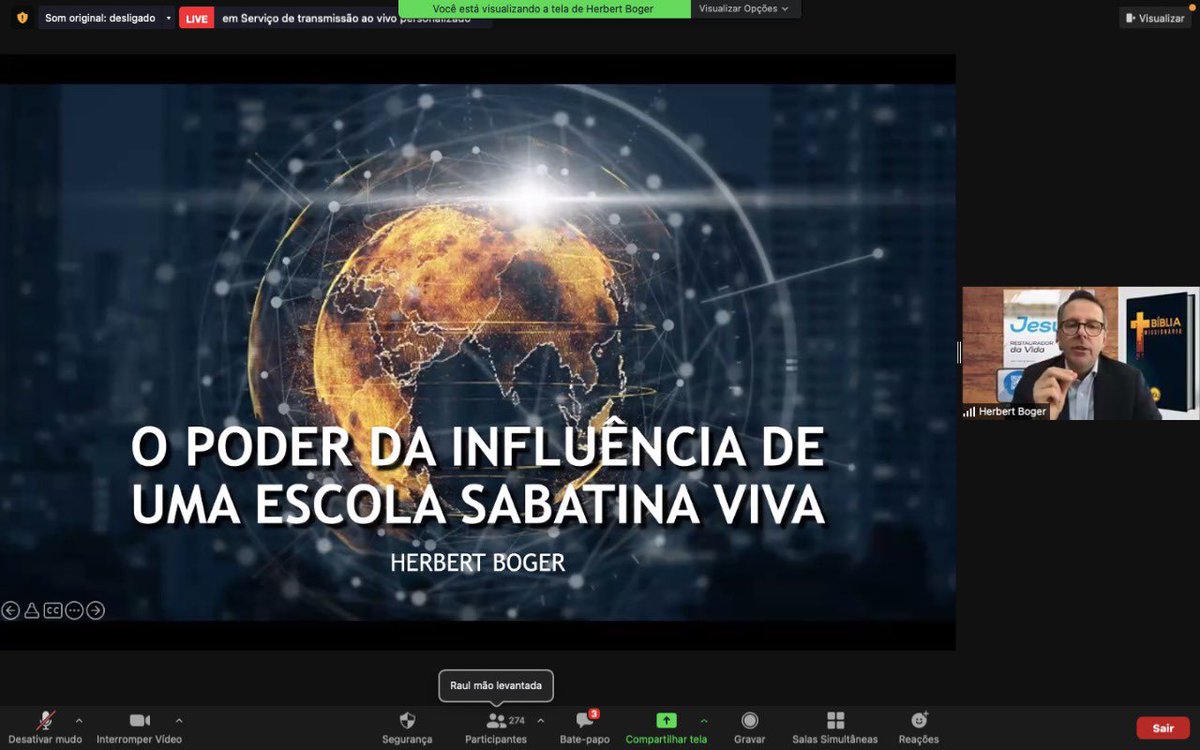Open 'Visualizar Opções' dropdown menu
The width and height of the screenshot is (1200, 750).
pos(743,8)
